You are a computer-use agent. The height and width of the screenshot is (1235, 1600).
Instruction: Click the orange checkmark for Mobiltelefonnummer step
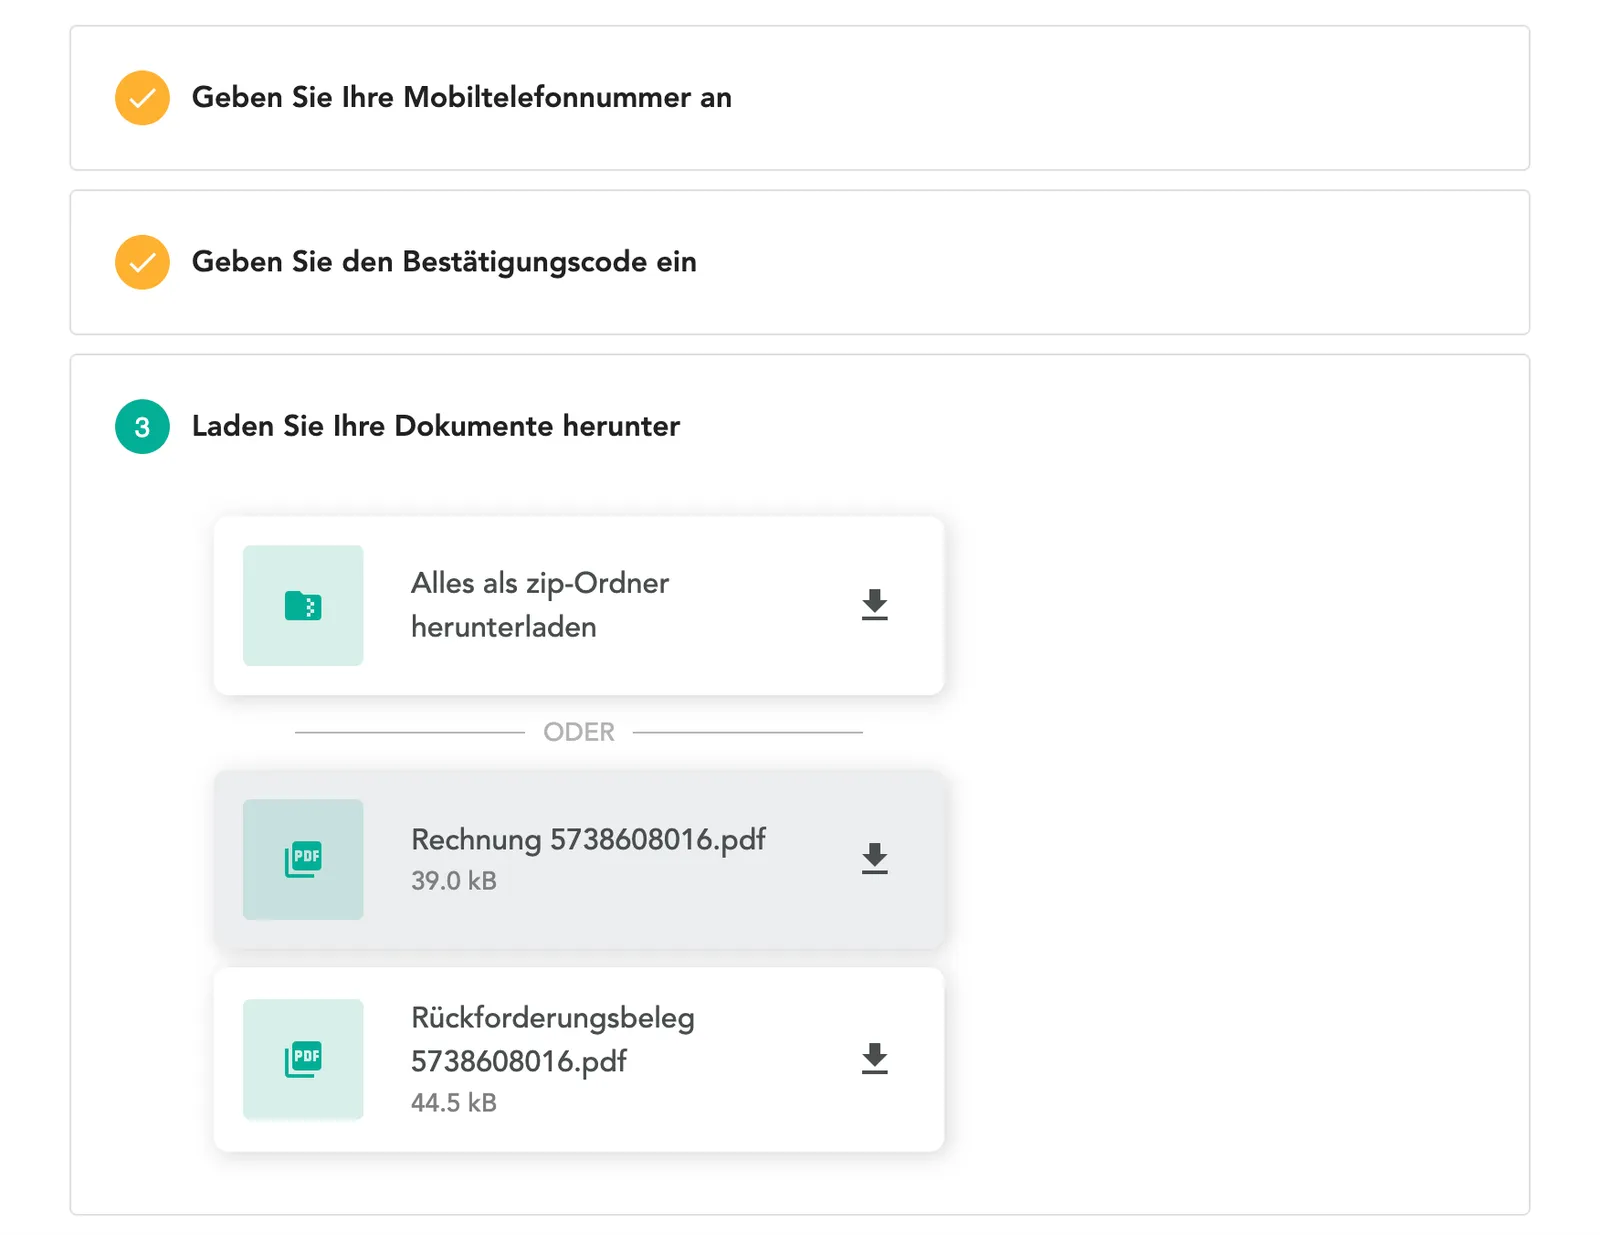coord(142,97)
